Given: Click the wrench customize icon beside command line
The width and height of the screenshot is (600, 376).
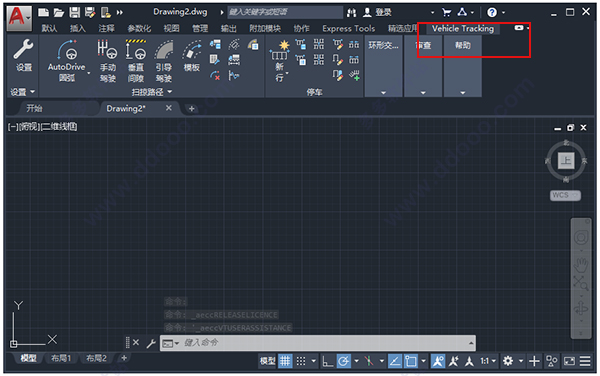Looking at the screenshot, I should coord(151,343).
